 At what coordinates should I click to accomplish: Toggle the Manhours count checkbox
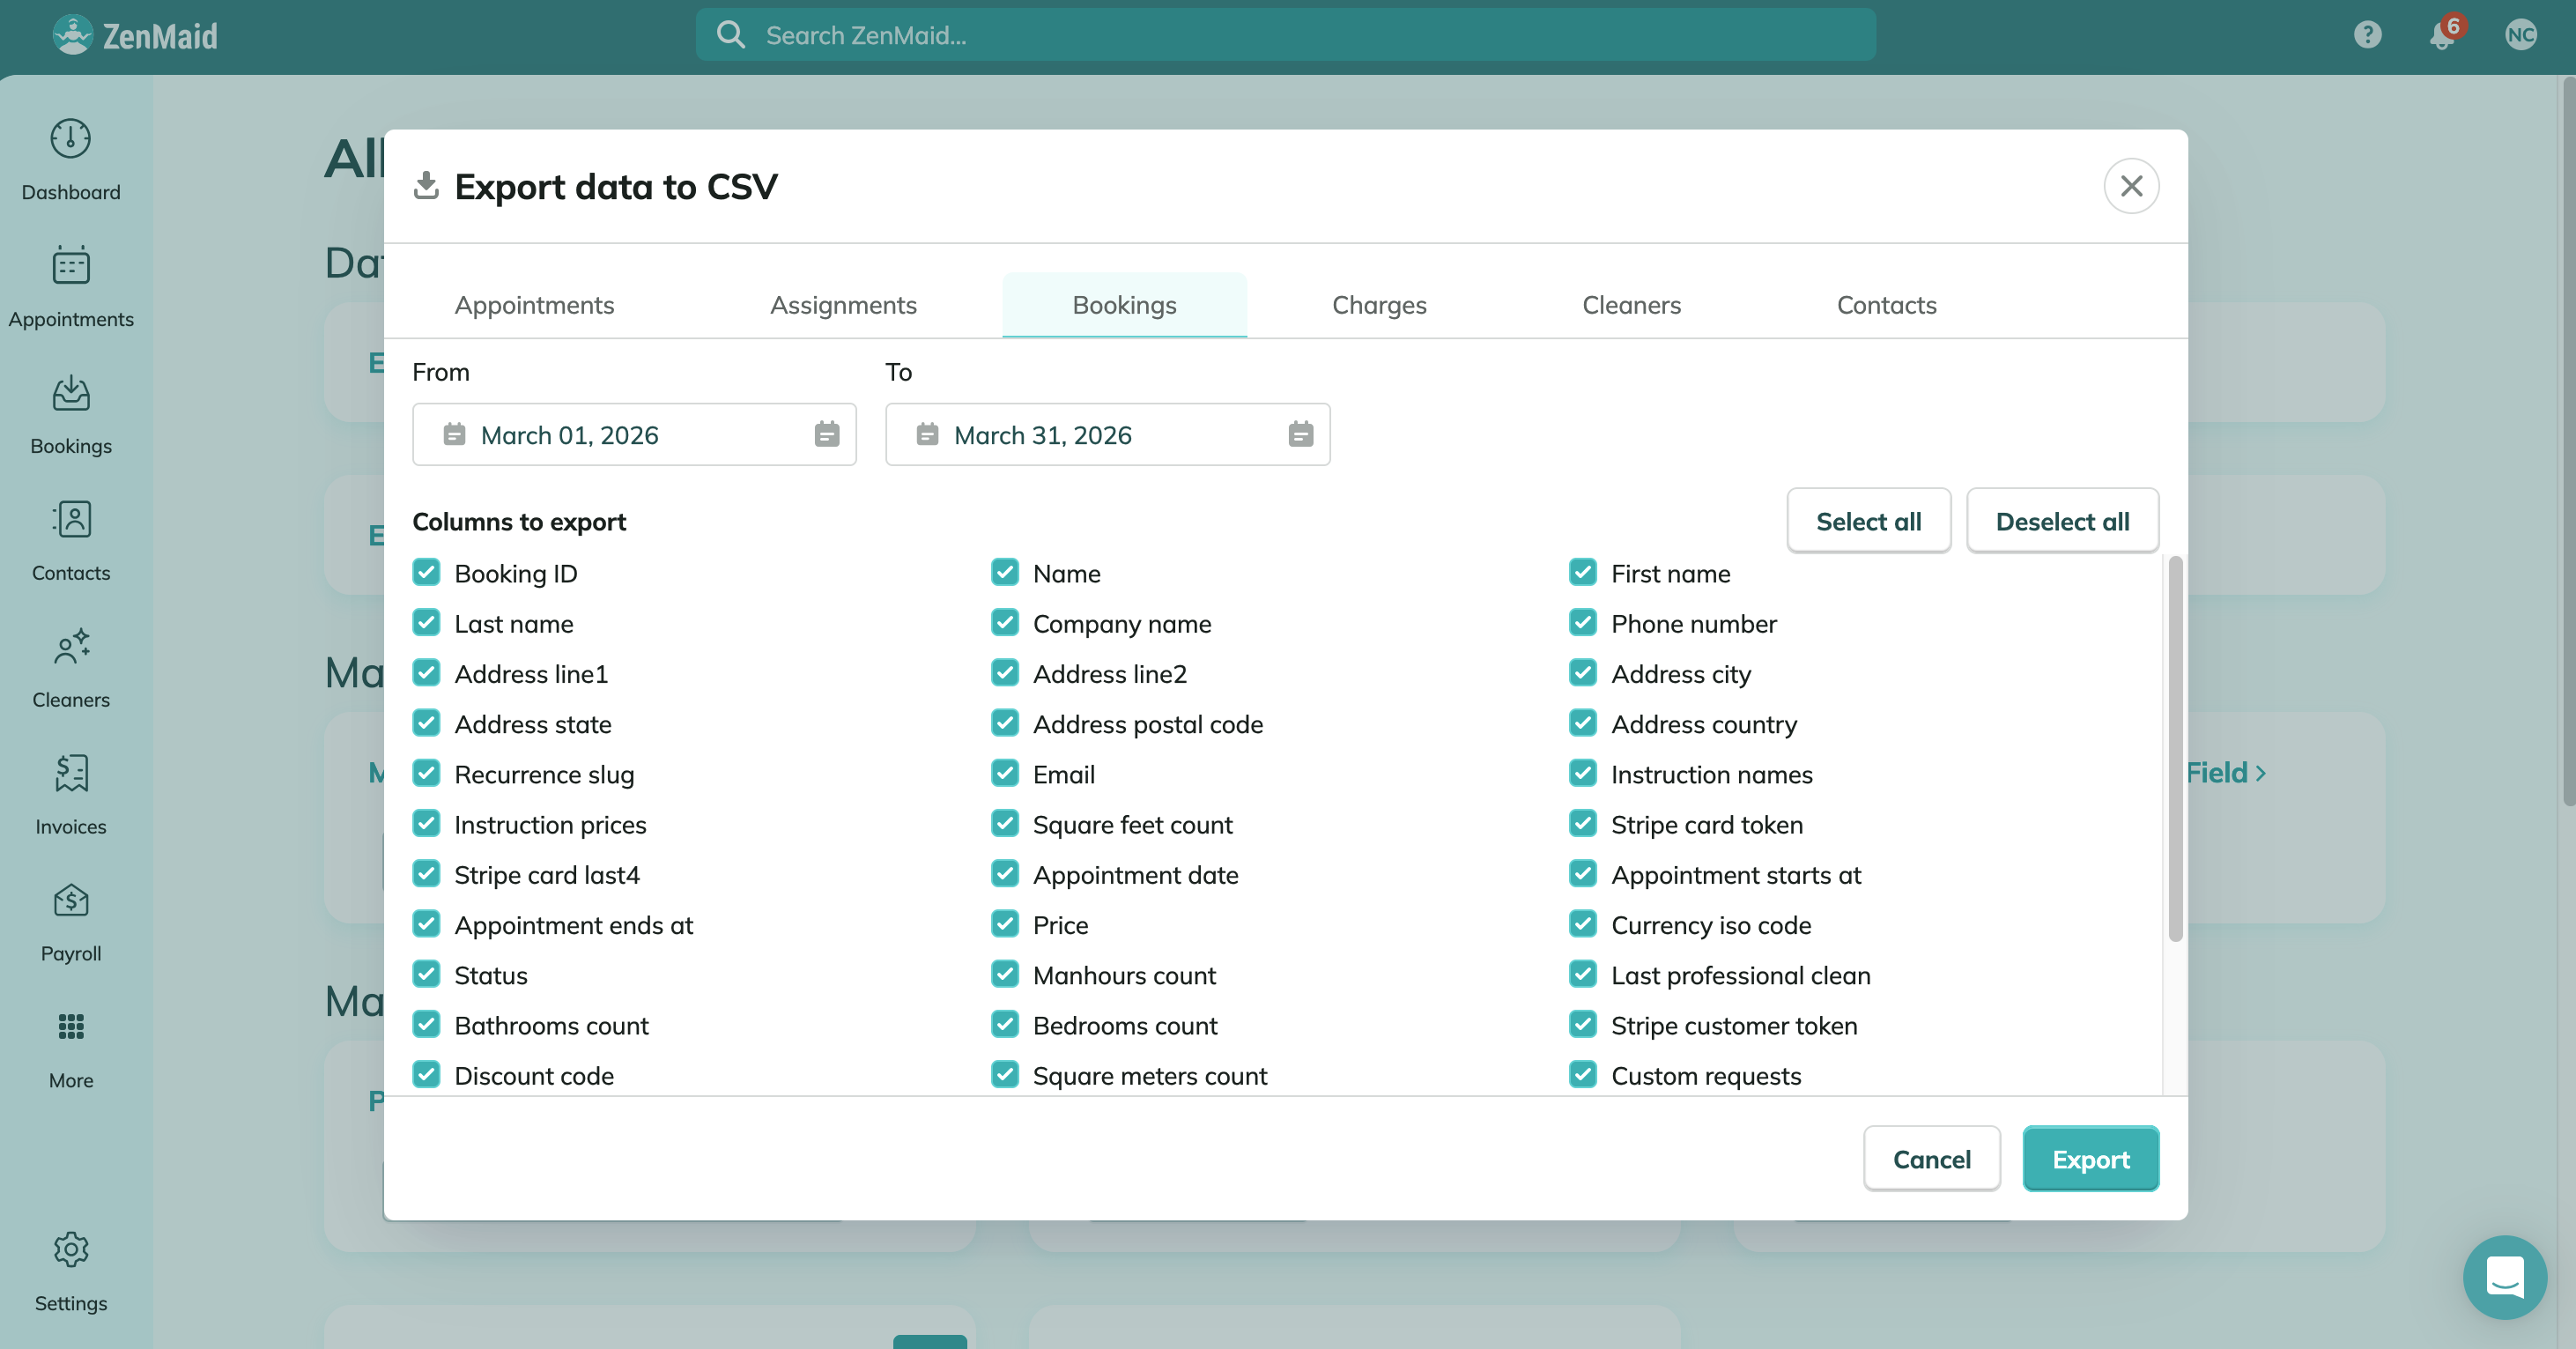pos(1004,974)
